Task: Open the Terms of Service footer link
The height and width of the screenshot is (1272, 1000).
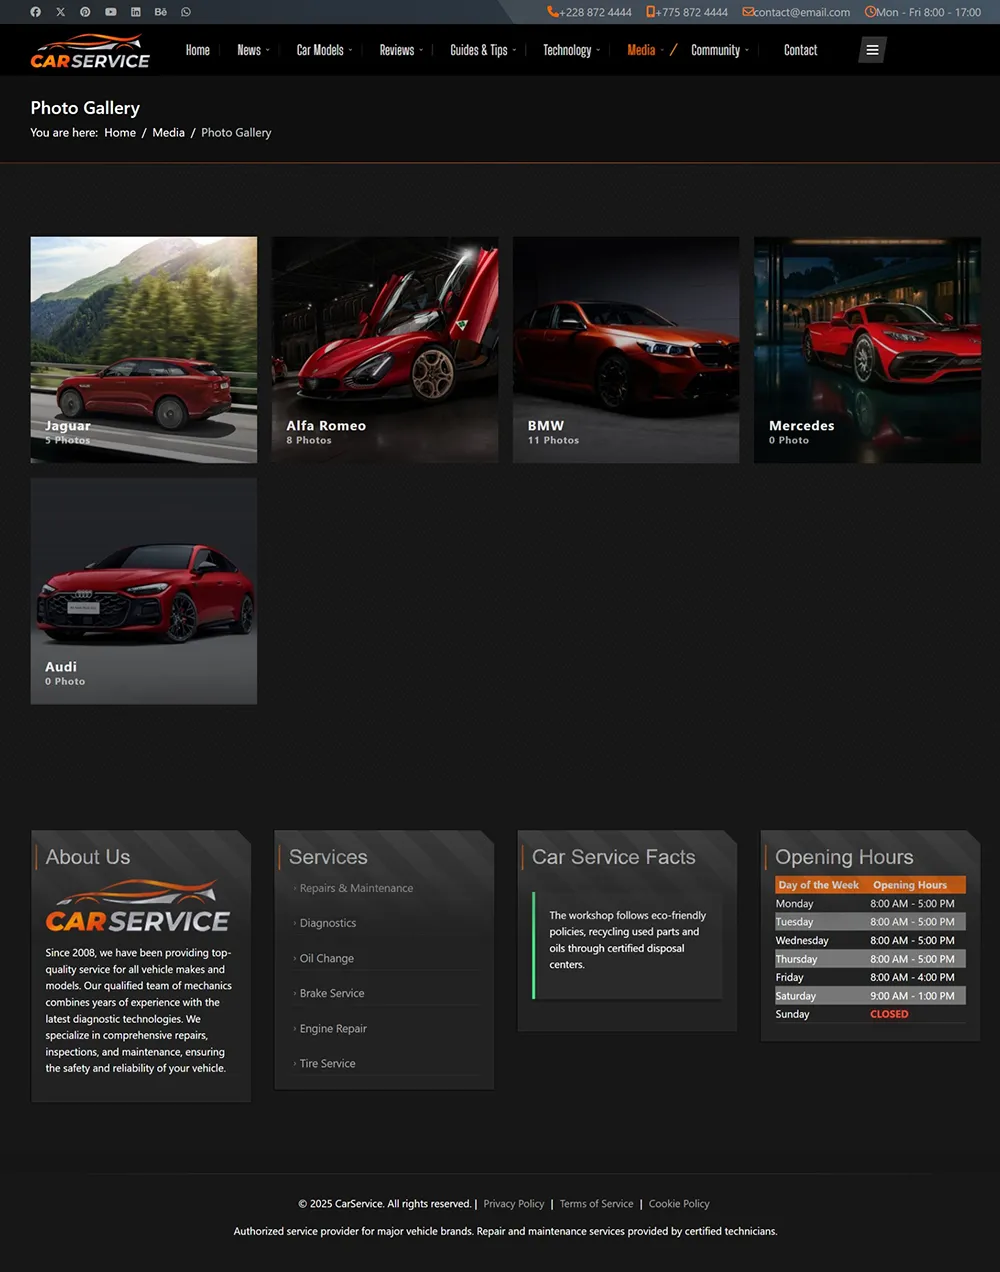Action: tap(596, 1204)
